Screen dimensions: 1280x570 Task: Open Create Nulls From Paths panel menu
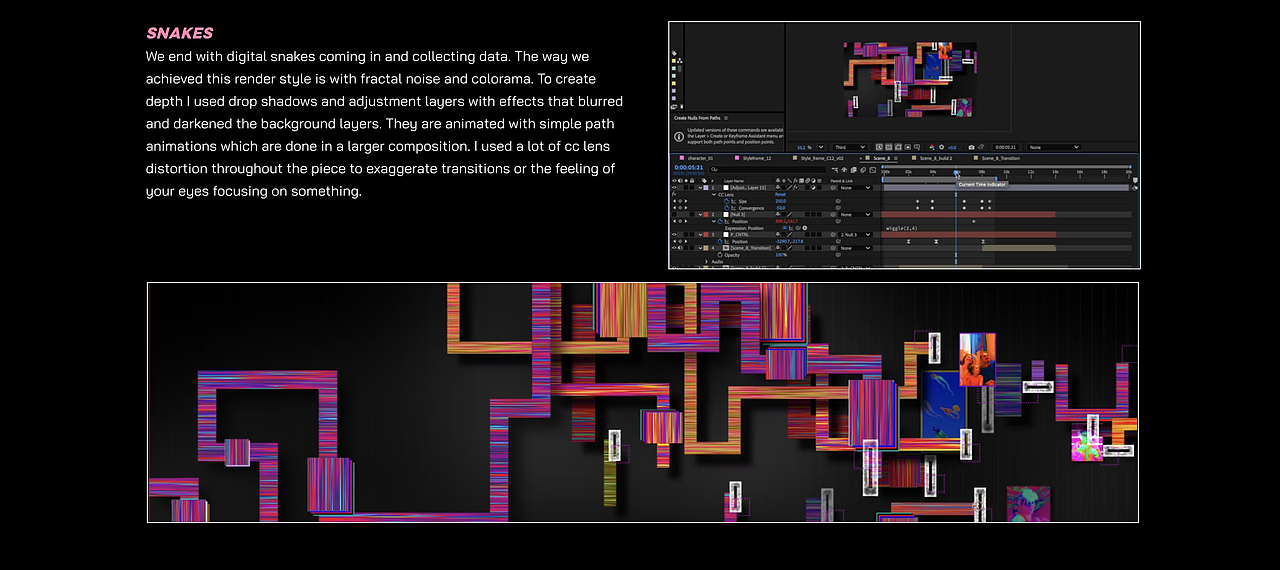point(726,118)
